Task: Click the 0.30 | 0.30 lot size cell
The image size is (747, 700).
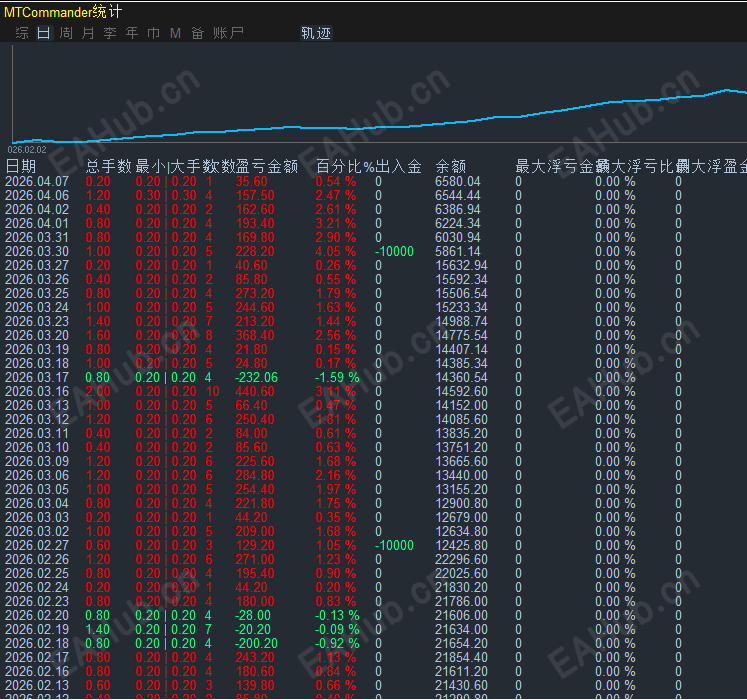Action: pyautogui.click(x=166, y=195)
